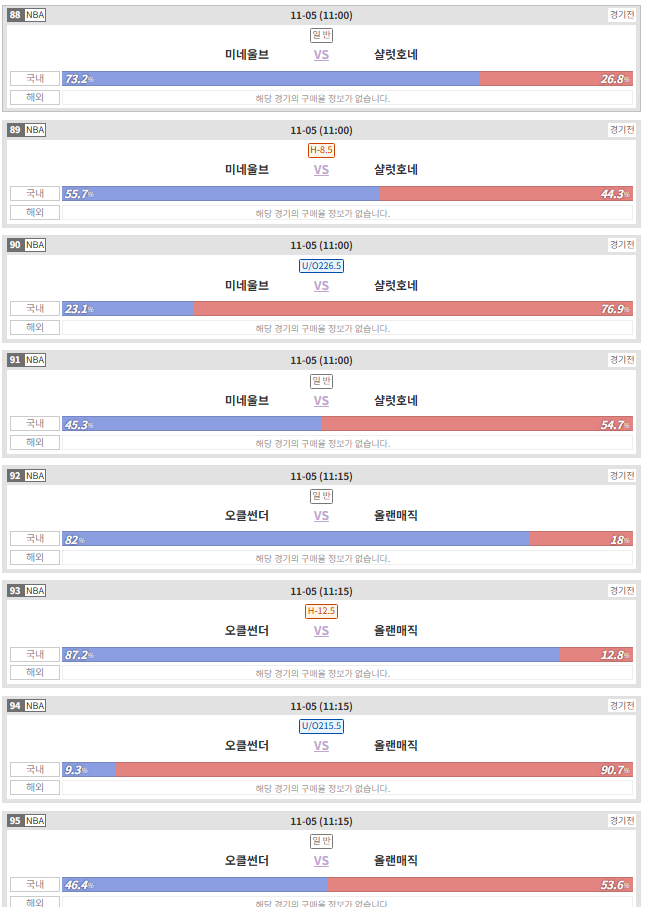This screenshot has width=647, height=907.
Task: Click the 73.2% blue bar in game 88
Action: click(271, 79)
